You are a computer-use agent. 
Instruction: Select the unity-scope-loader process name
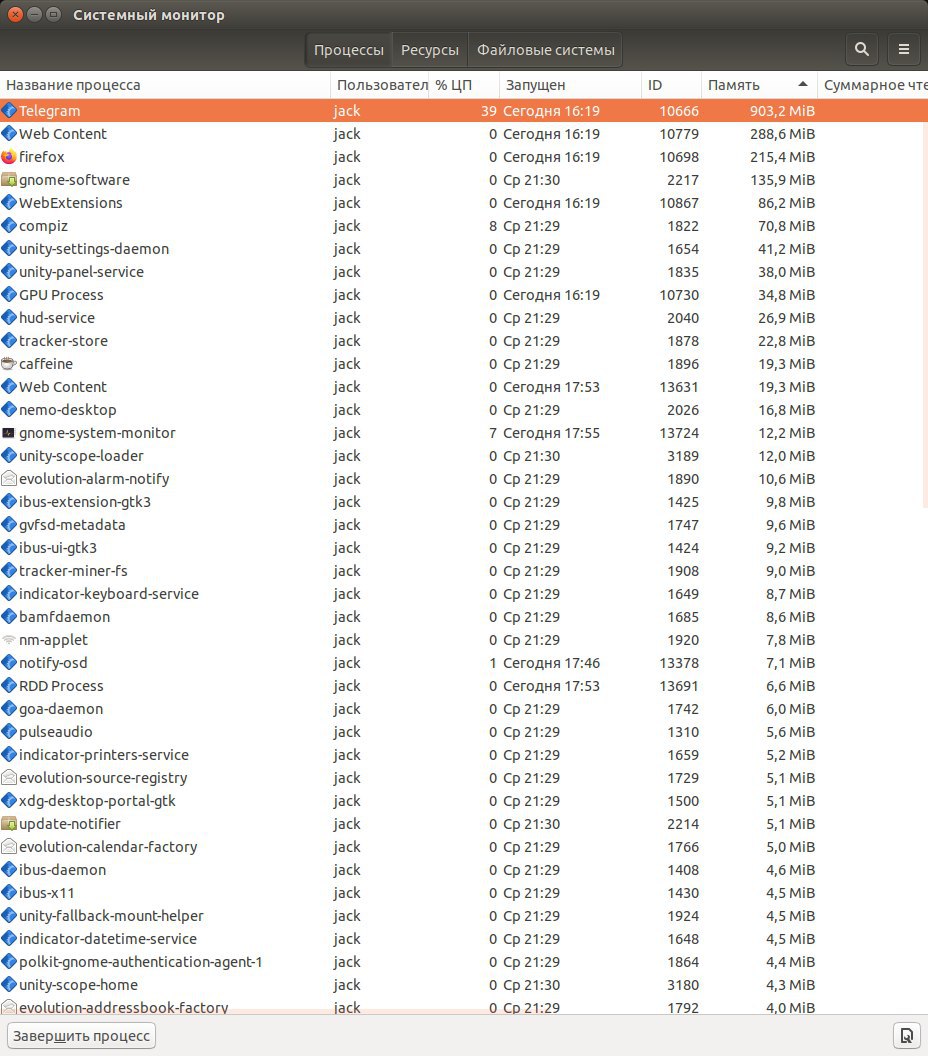point(81,456)
